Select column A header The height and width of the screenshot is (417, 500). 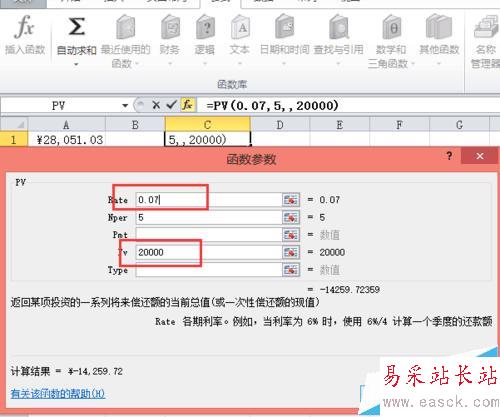(x=66, y=125)
